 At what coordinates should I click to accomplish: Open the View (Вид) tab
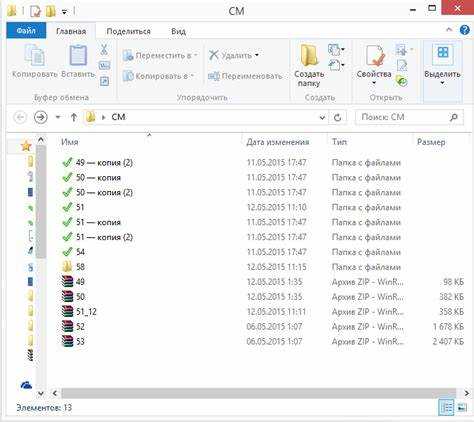178,32
